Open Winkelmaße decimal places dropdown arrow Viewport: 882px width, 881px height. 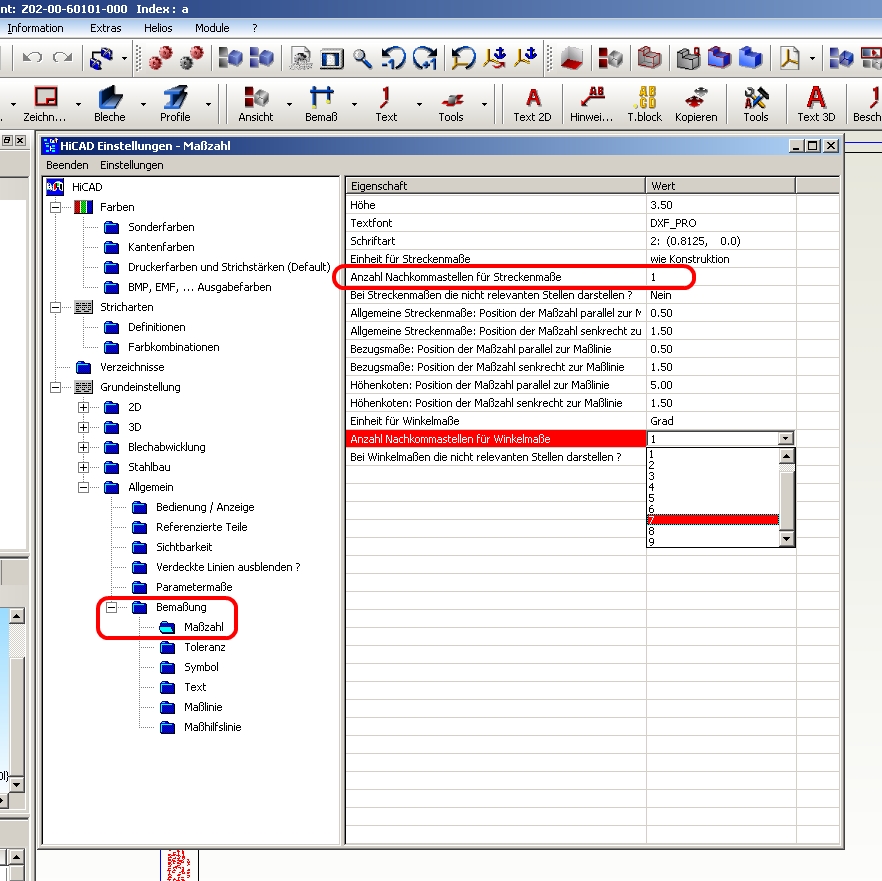[x=786, y=438]
